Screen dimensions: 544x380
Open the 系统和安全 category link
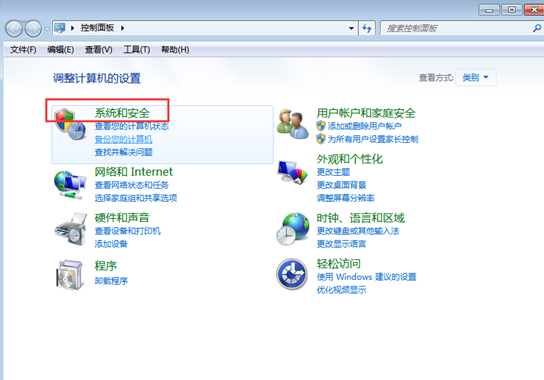point(122,113)
